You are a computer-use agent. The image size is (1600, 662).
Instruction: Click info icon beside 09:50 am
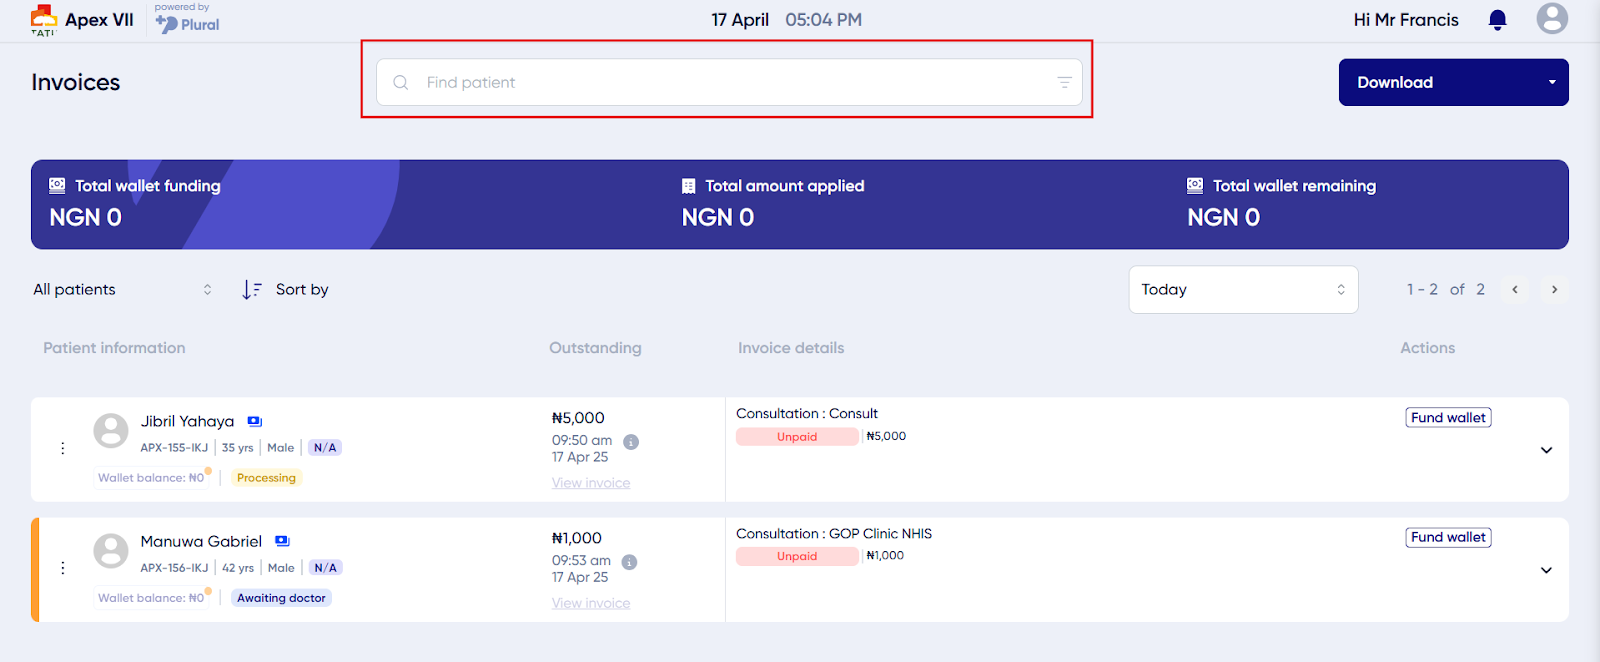(x=631, y=442)
